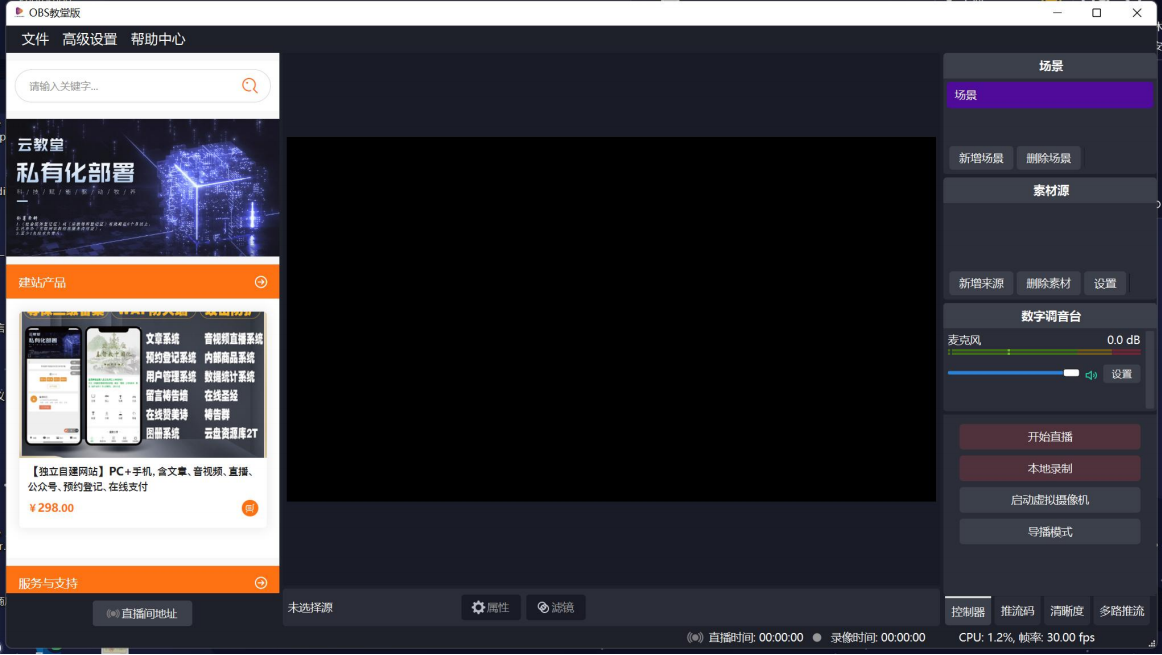
Task: Switch to the 推流码 tab
Action: point(1017,610)
